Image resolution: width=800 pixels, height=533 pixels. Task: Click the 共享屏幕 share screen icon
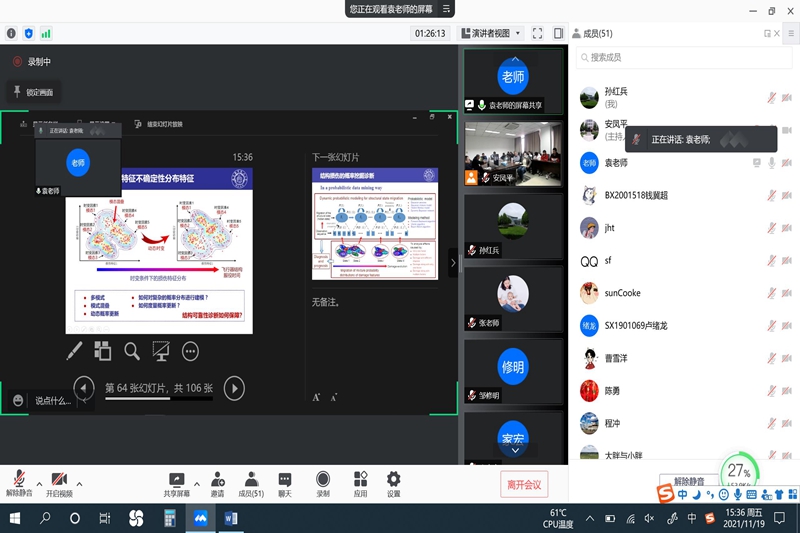tap(177, 484)
